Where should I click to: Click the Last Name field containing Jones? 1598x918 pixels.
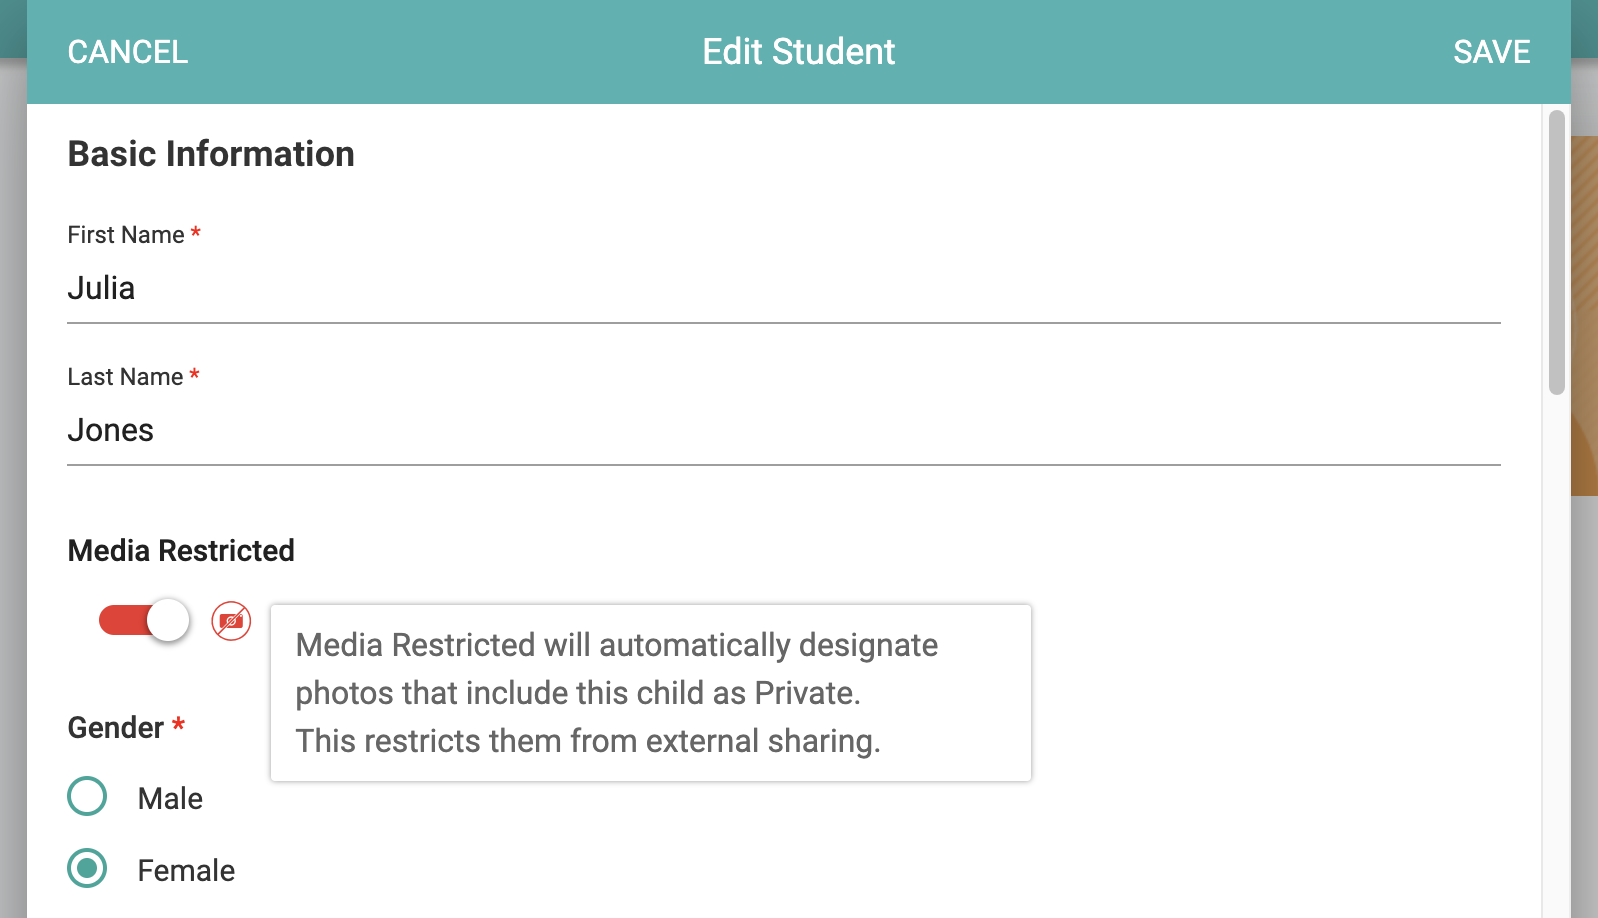click(x=783, y=431)
